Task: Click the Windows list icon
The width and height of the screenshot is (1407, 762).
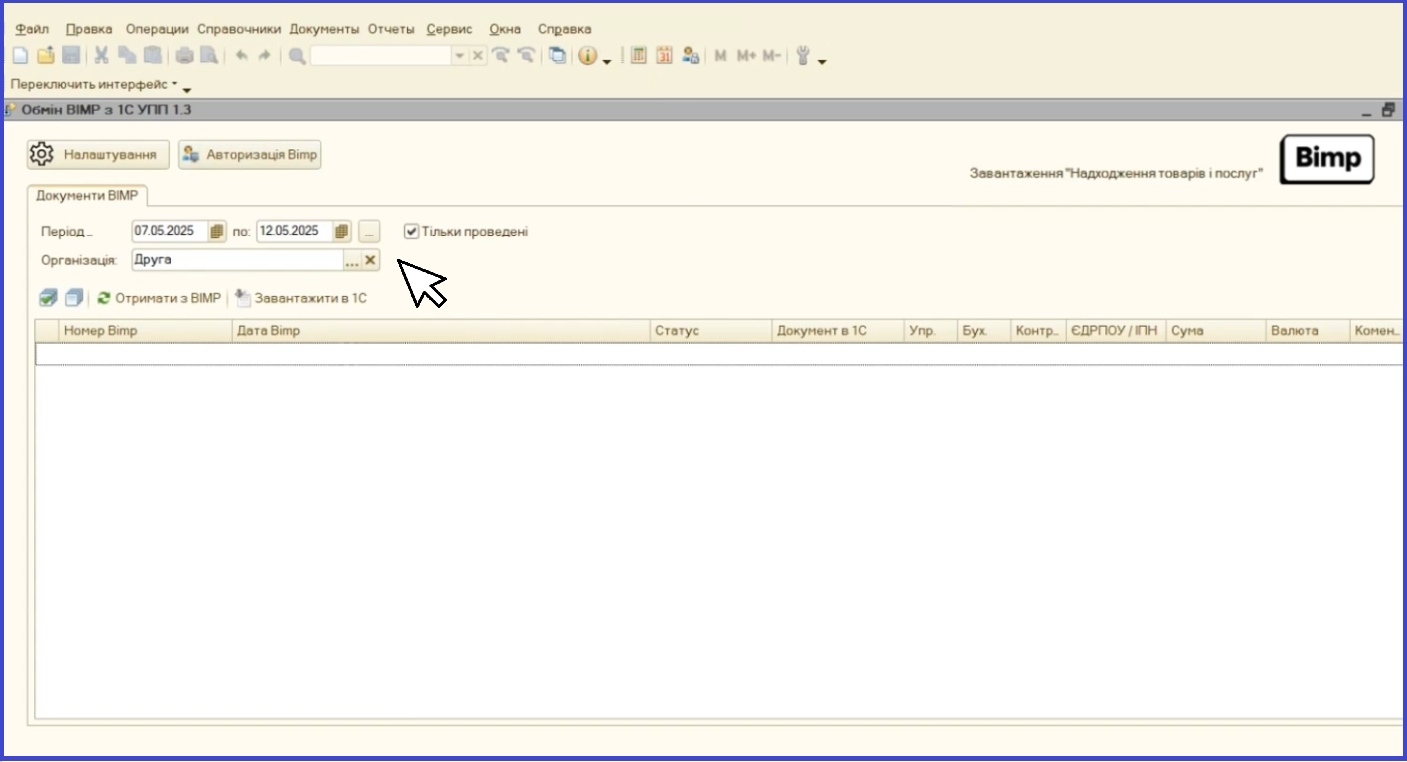Action: (557, 57)
